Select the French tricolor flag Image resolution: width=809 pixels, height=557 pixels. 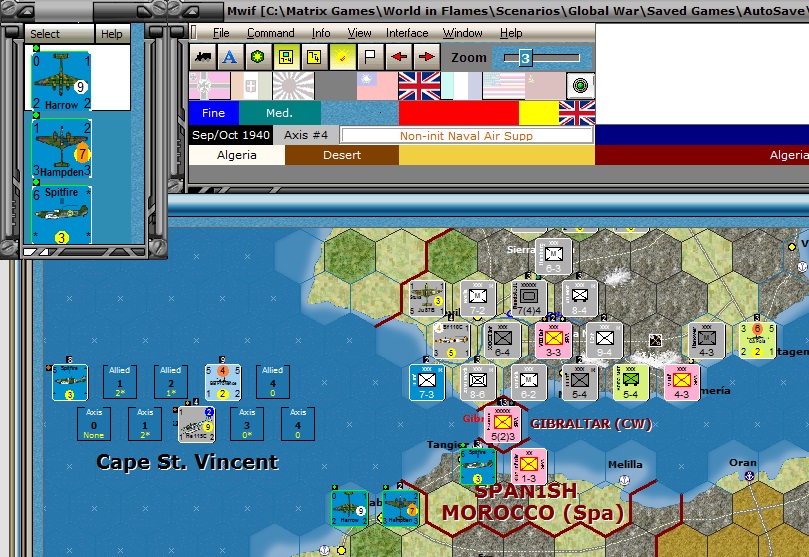[x=461, y=86]
